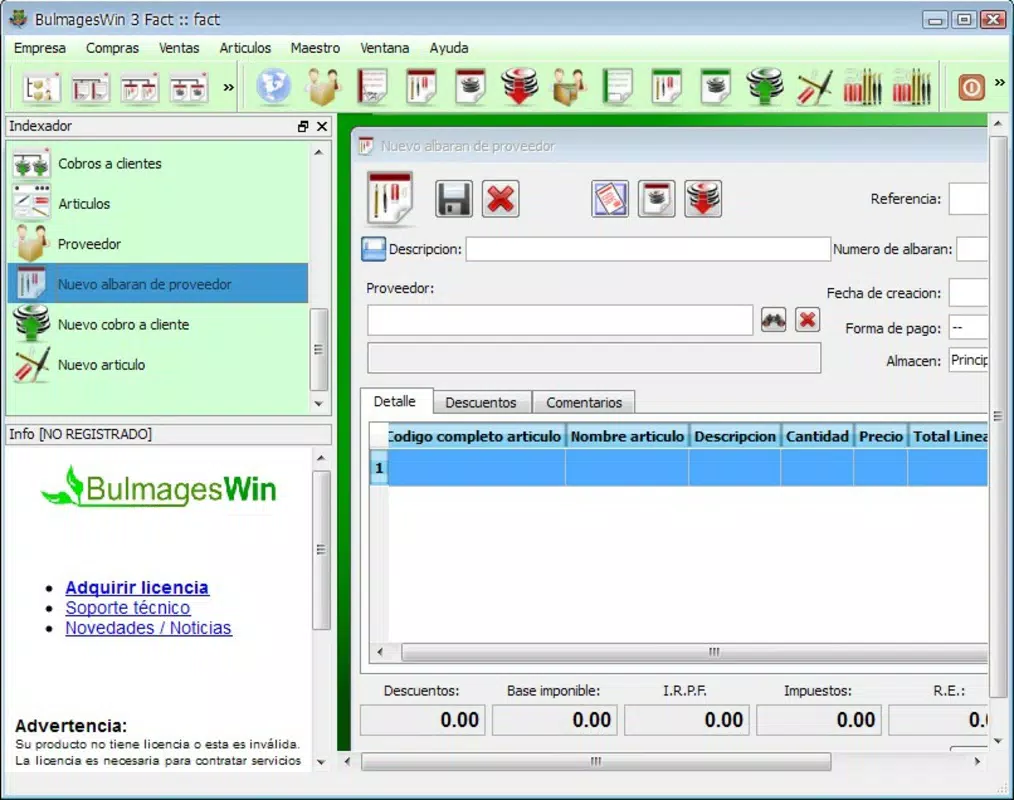Viewport: 1014px width, 800px height.
Task: Follow the Novedades / Noticias link
Action: pyautogui.click(x=148, y=627)
